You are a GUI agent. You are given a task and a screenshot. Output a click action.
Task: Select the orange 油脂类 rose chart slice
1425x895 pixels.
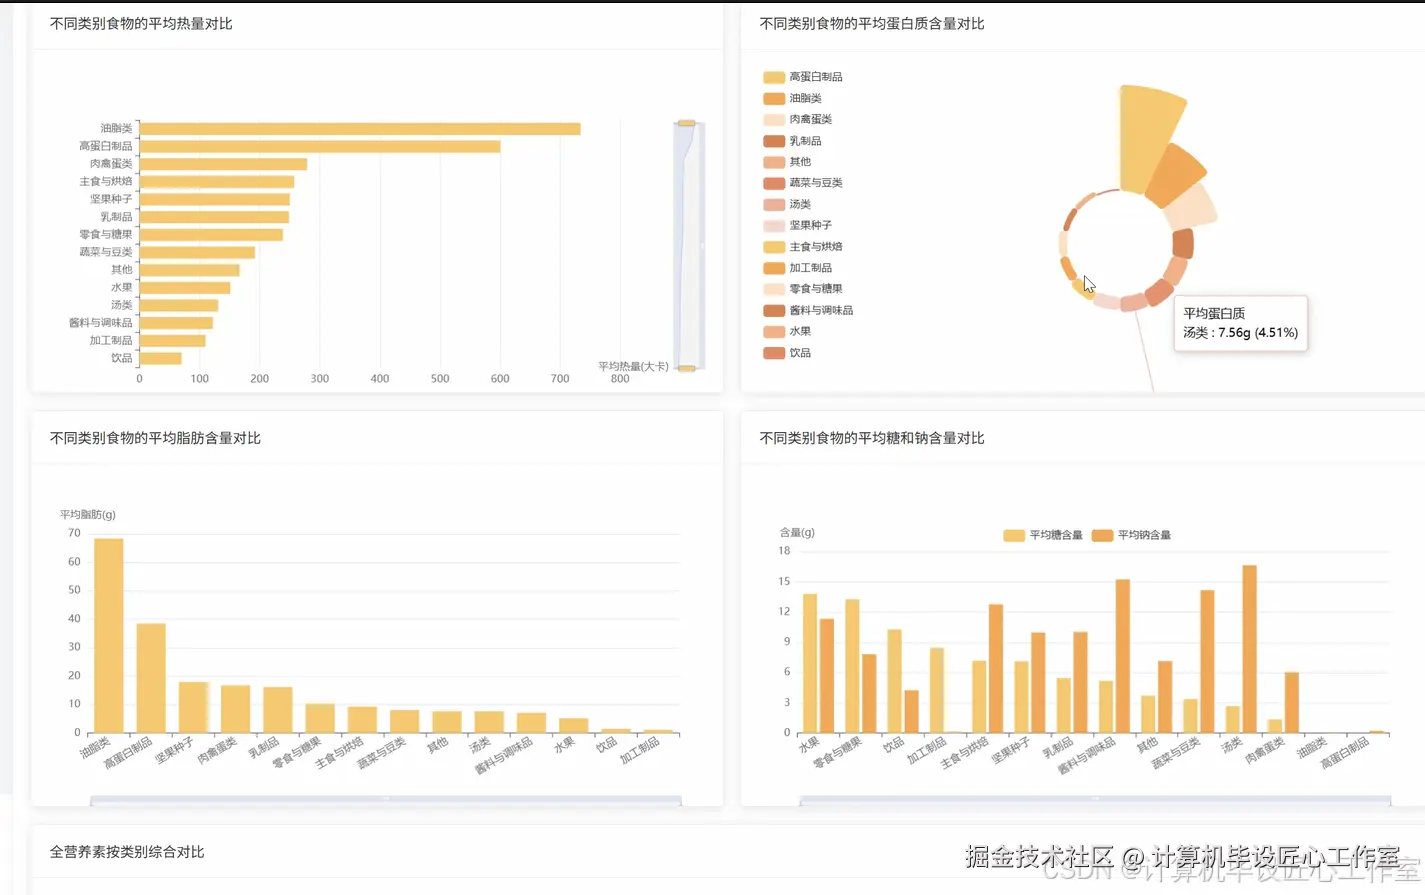click(x=1176, y=176)
